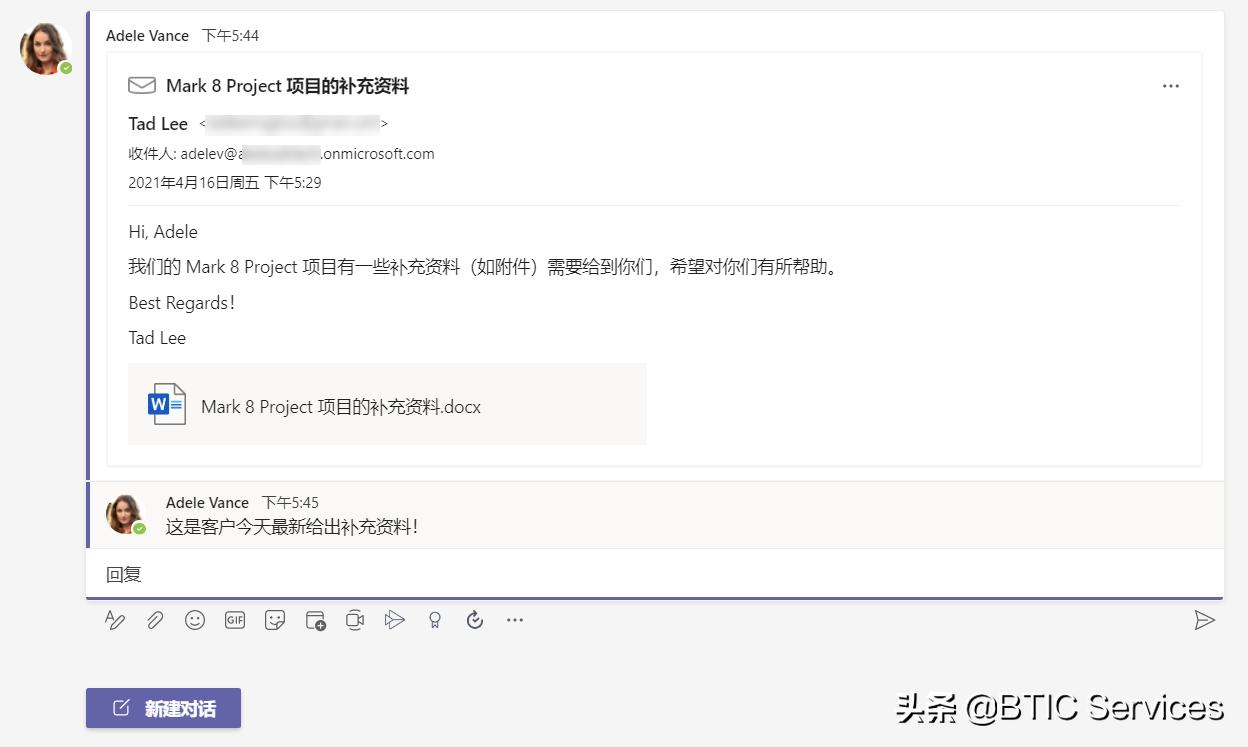Expand Adele Vance's profile picture
This screenshot has height=747, width=1248.
point(44,46)
